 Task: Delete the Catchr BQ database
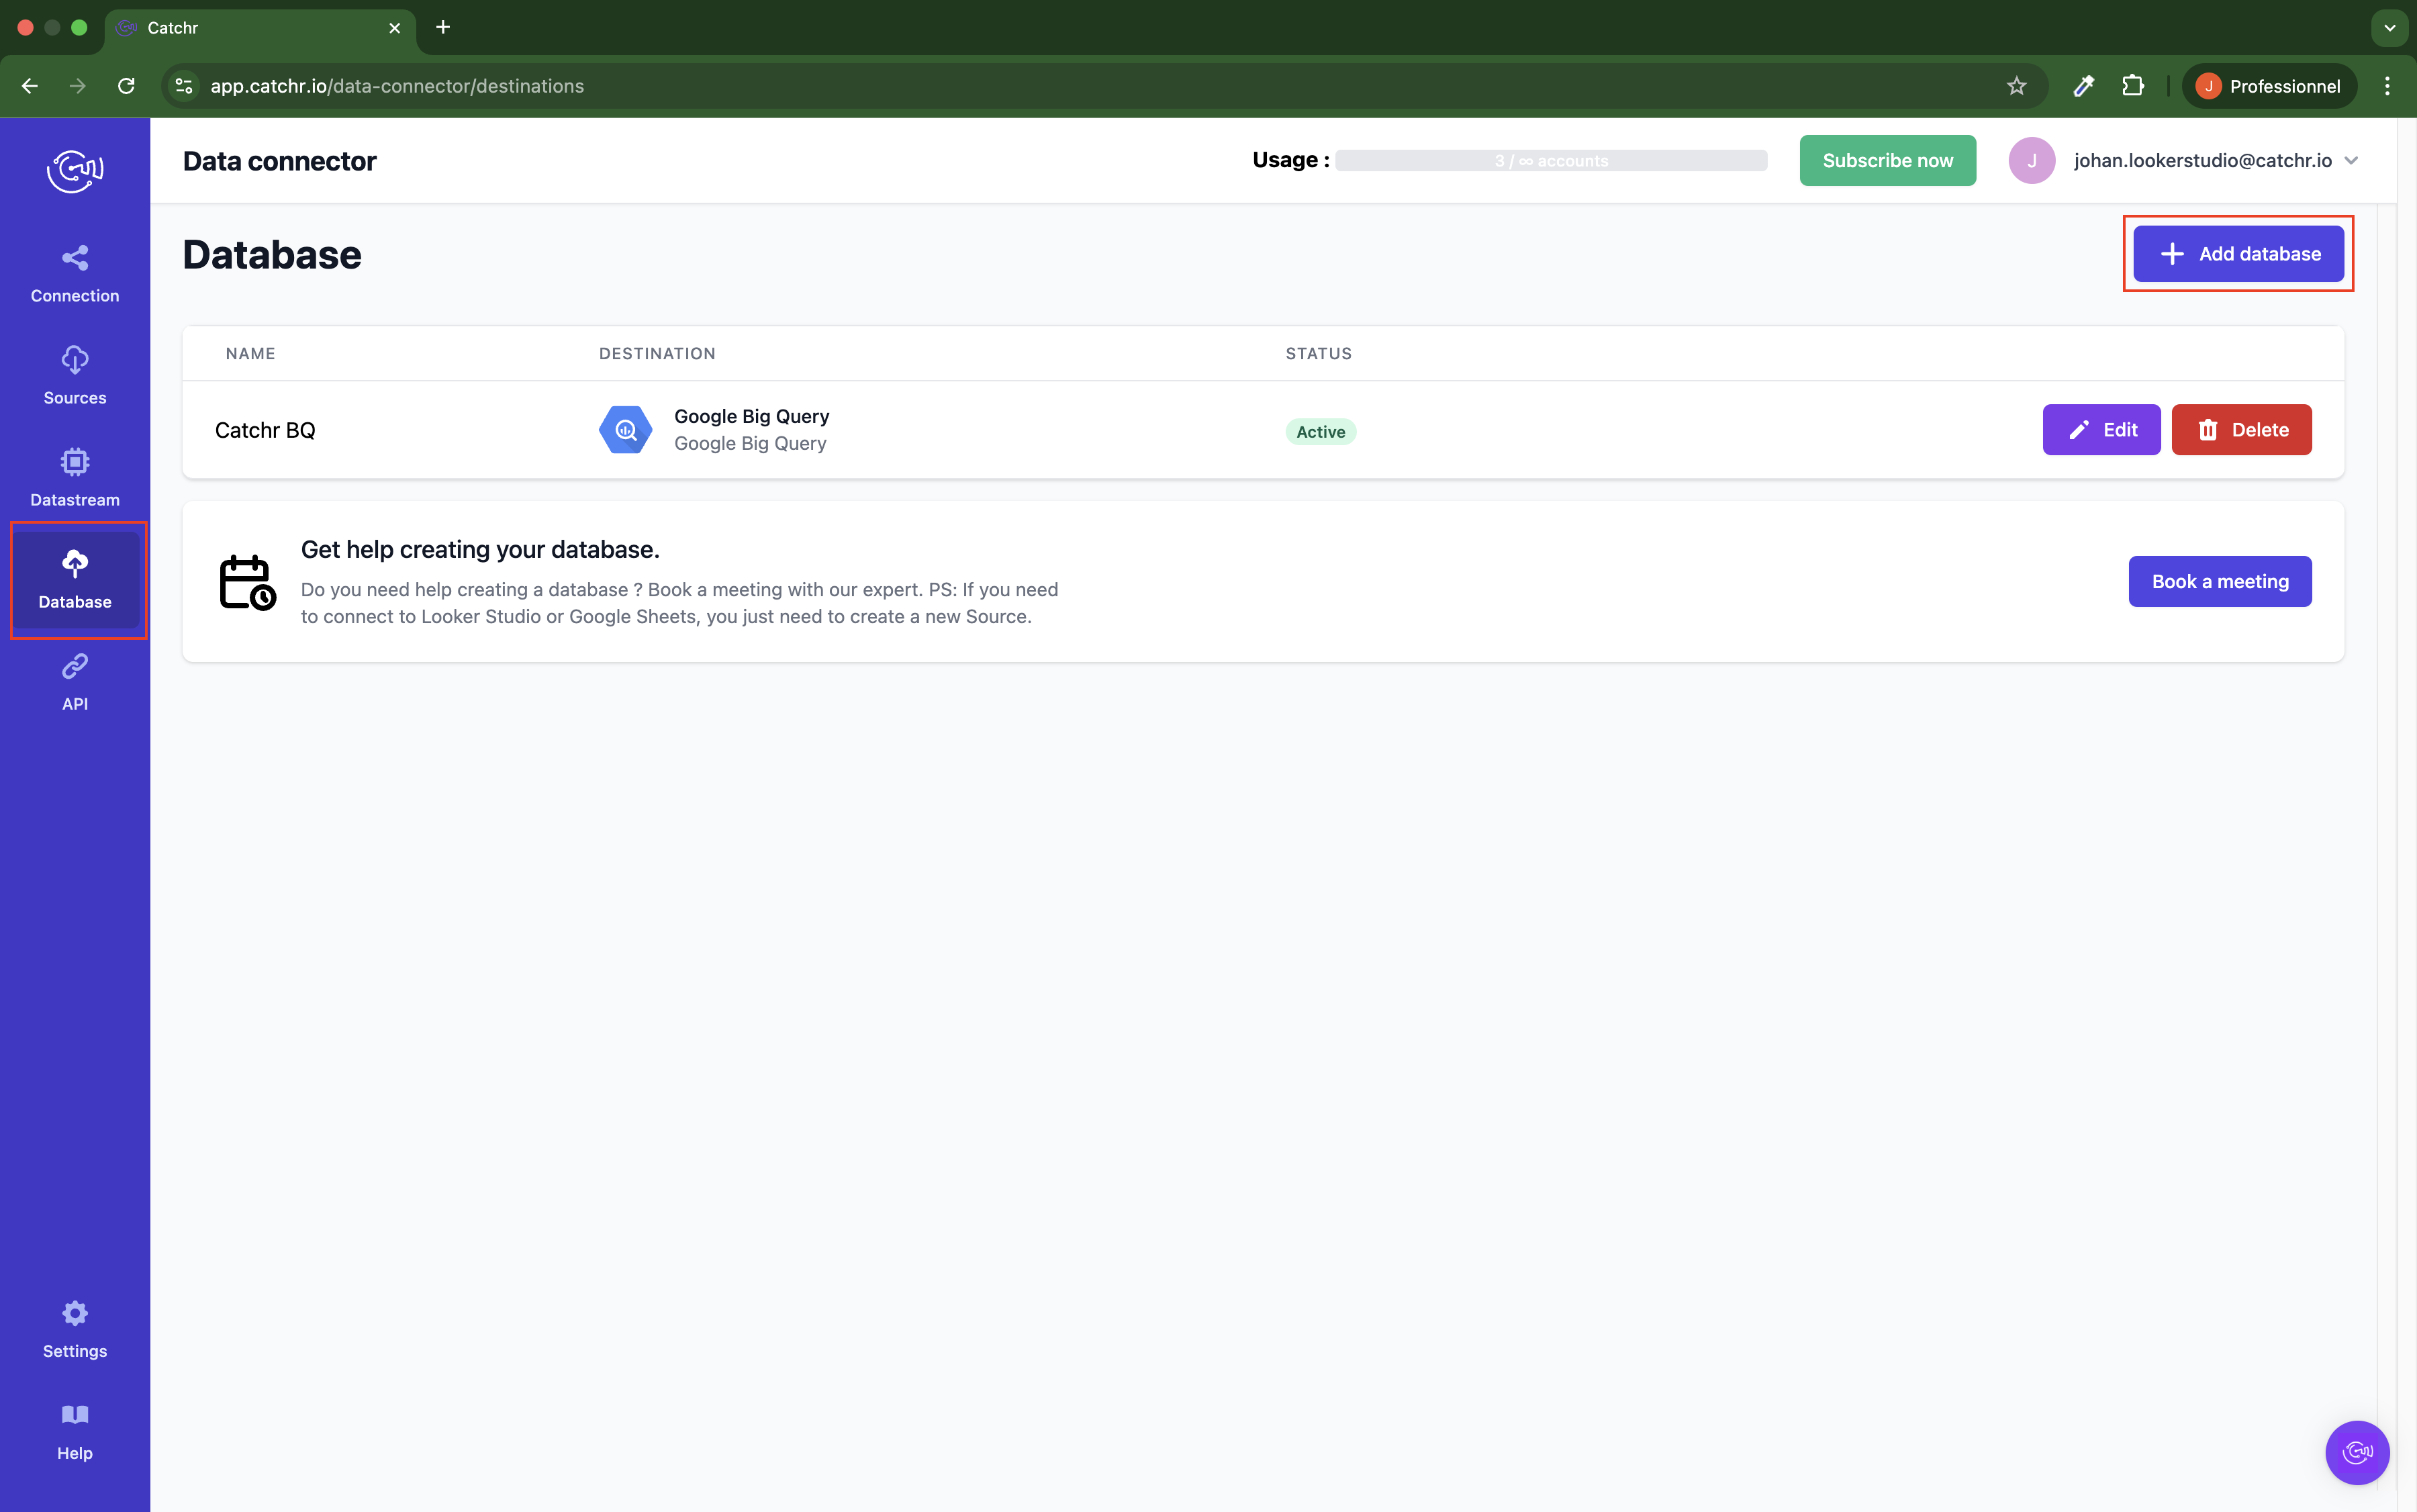pyautogui.click(x=2241, y=430)
